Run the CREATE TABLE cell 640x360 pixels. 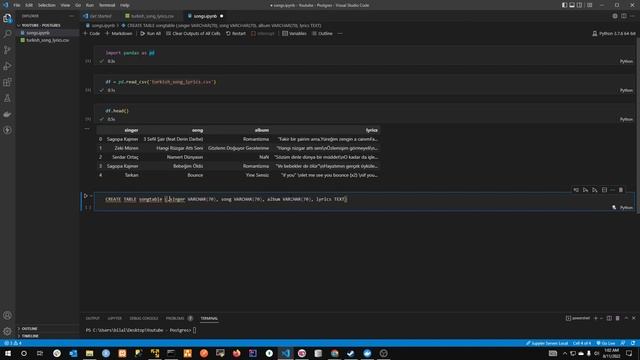pos(86,196)
